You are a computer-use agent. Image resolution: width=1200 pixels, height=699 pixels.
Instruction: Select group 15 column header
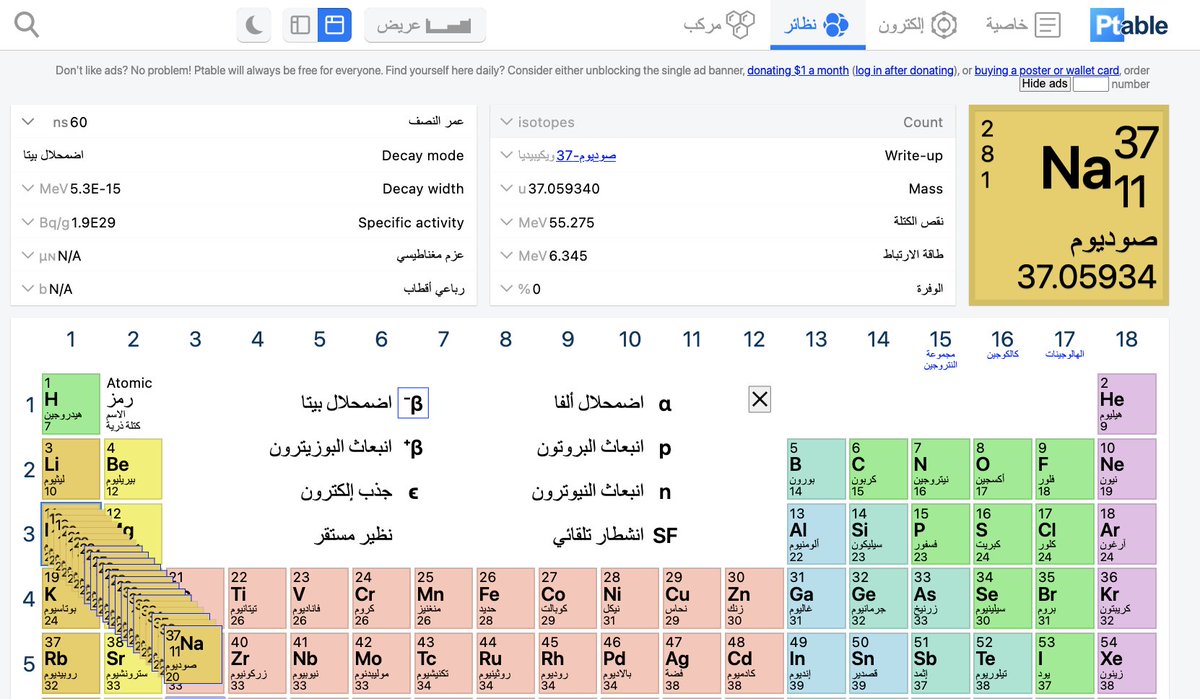point(940,340)
